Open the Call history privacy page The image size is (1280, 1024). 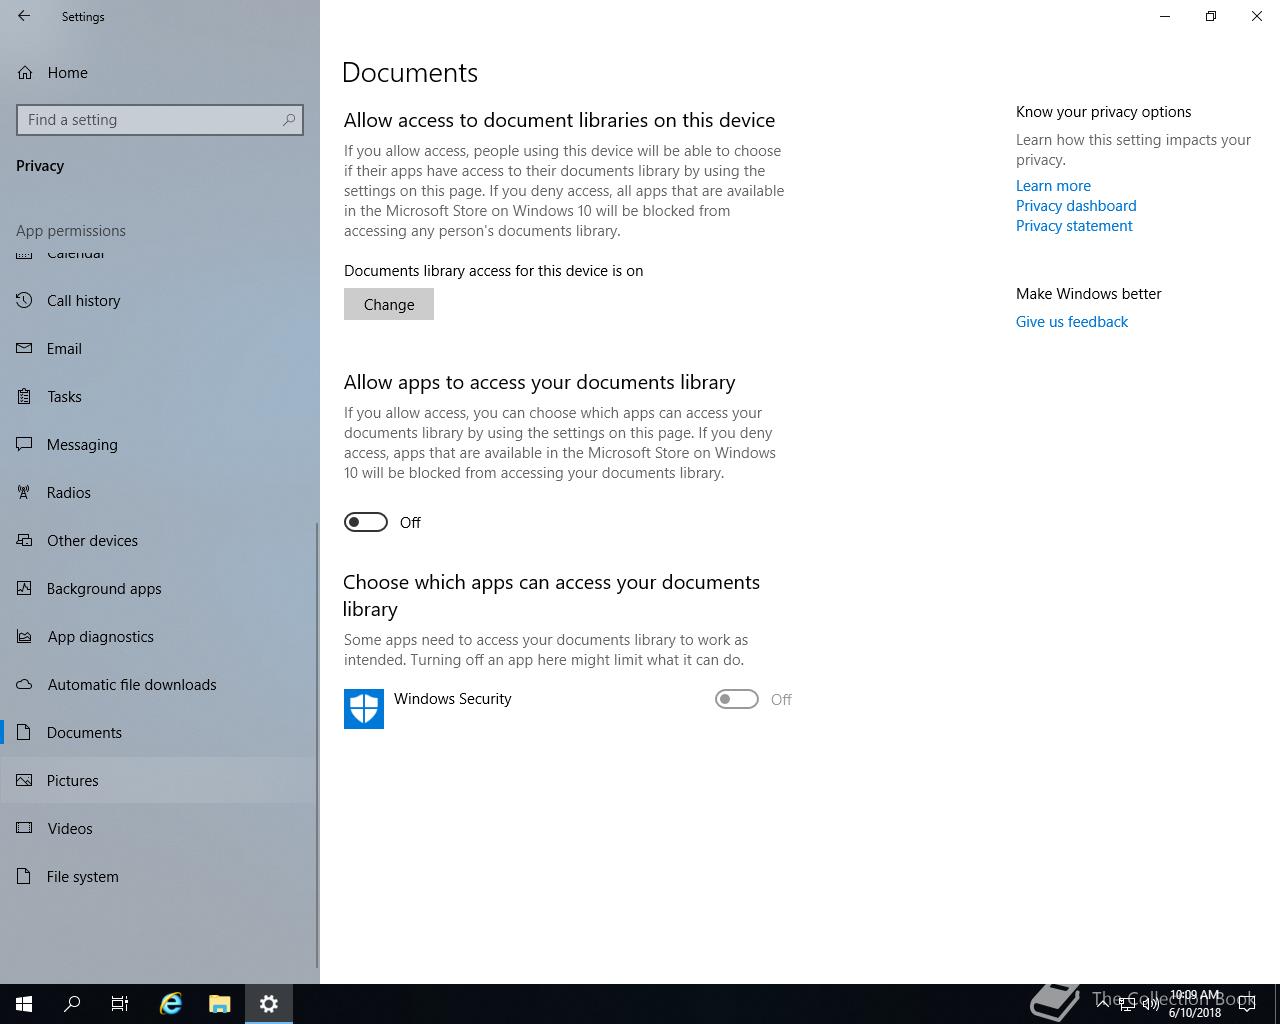160,300
